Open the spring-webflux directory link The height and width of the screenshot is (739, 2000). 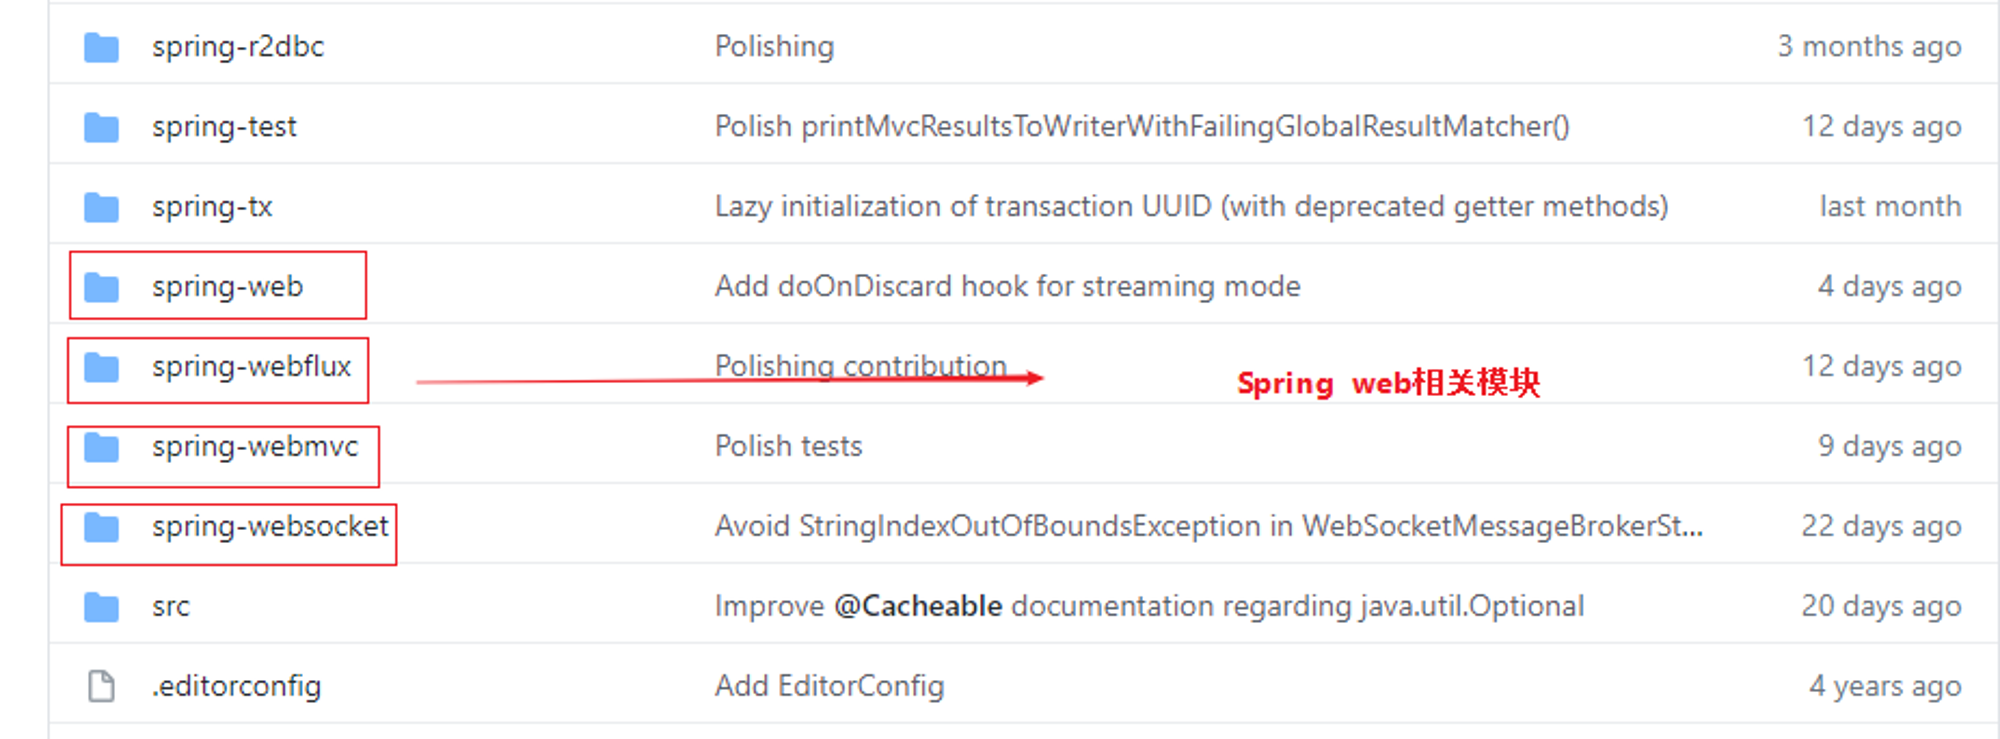(x=251, y=367)
